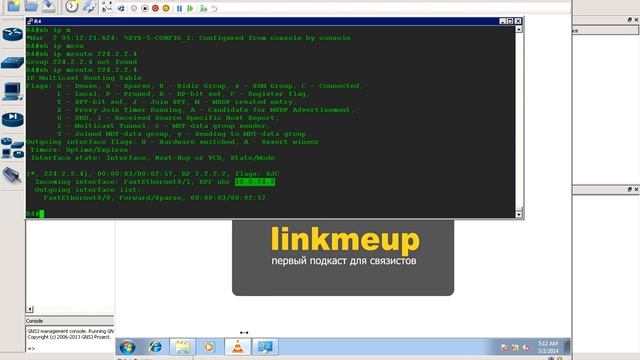Close the R4 terminal window
Screen dimensions: 640x360
tap(518, 21)
